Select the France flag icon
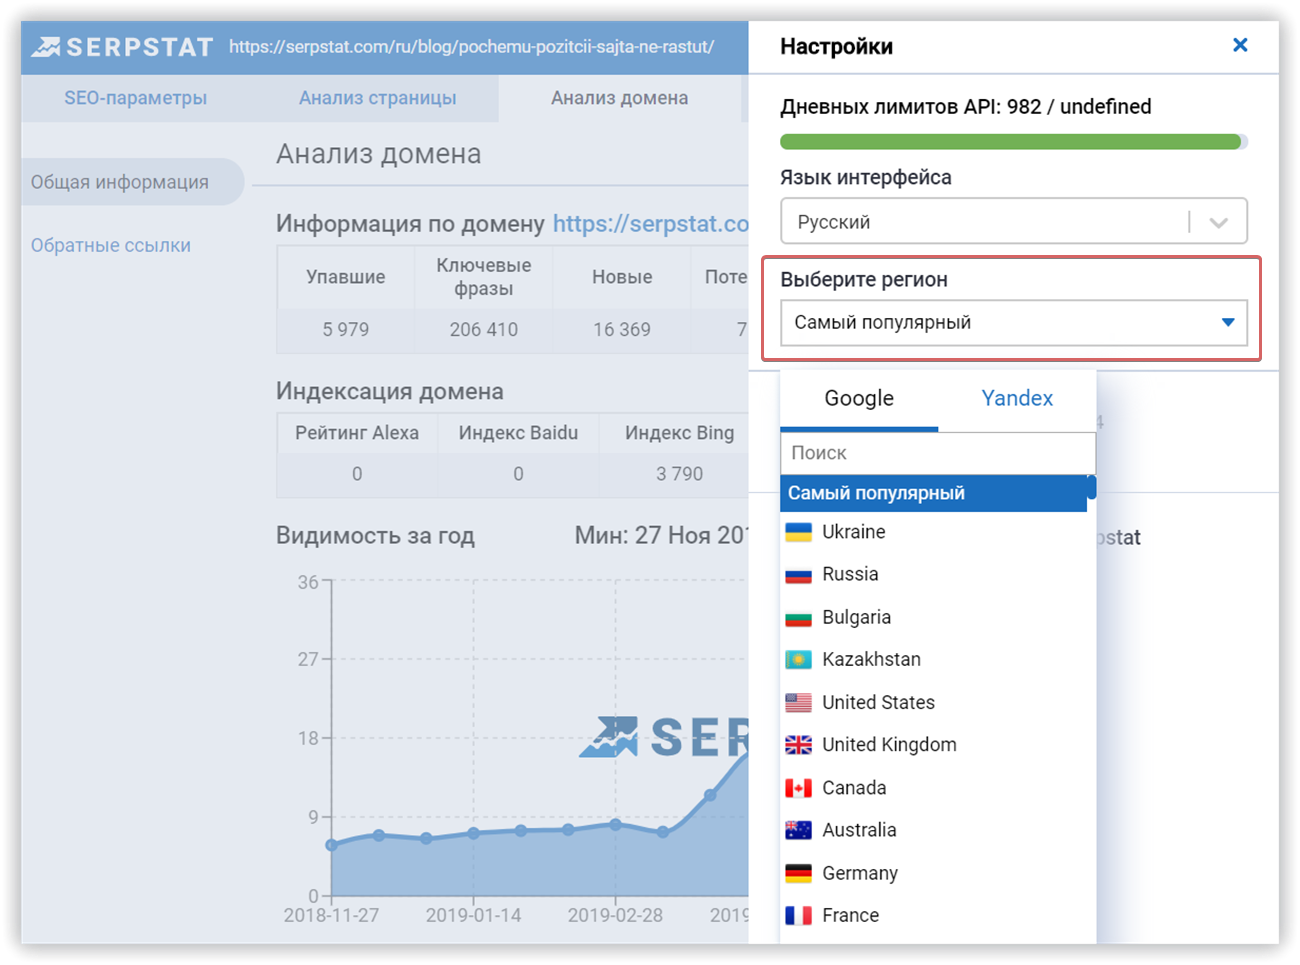This screenshot has height=965, width=1300. pos(798,915)
